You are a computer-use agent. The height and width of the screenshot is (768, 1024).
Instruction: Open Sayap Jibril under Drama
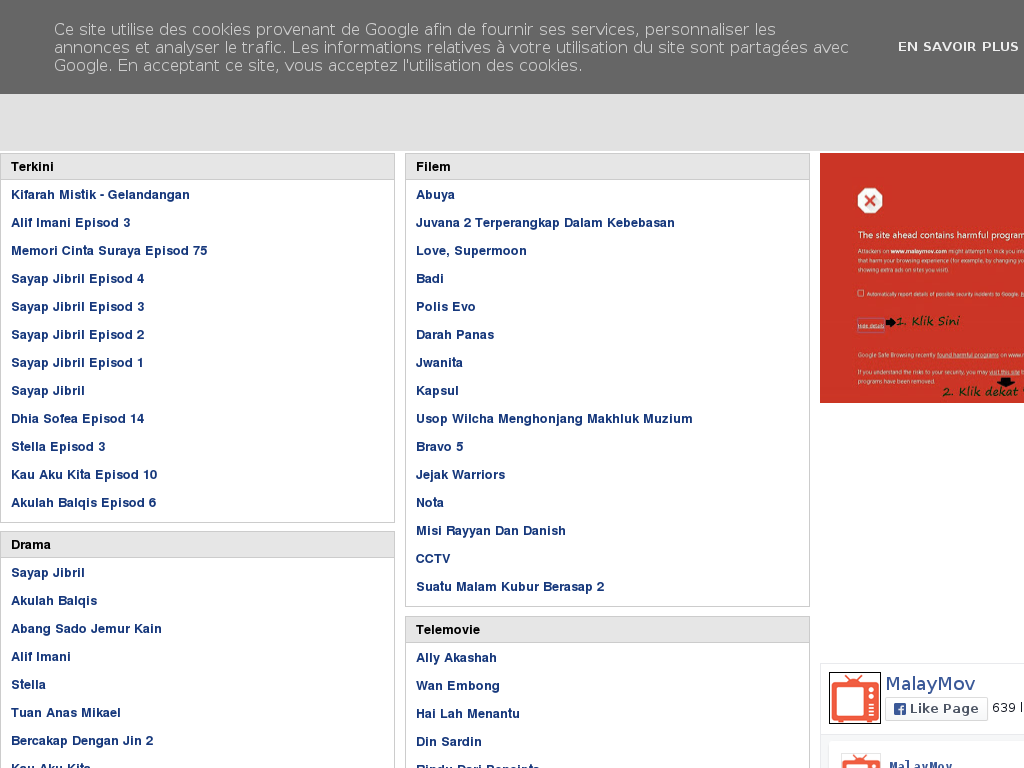(48, 573)
